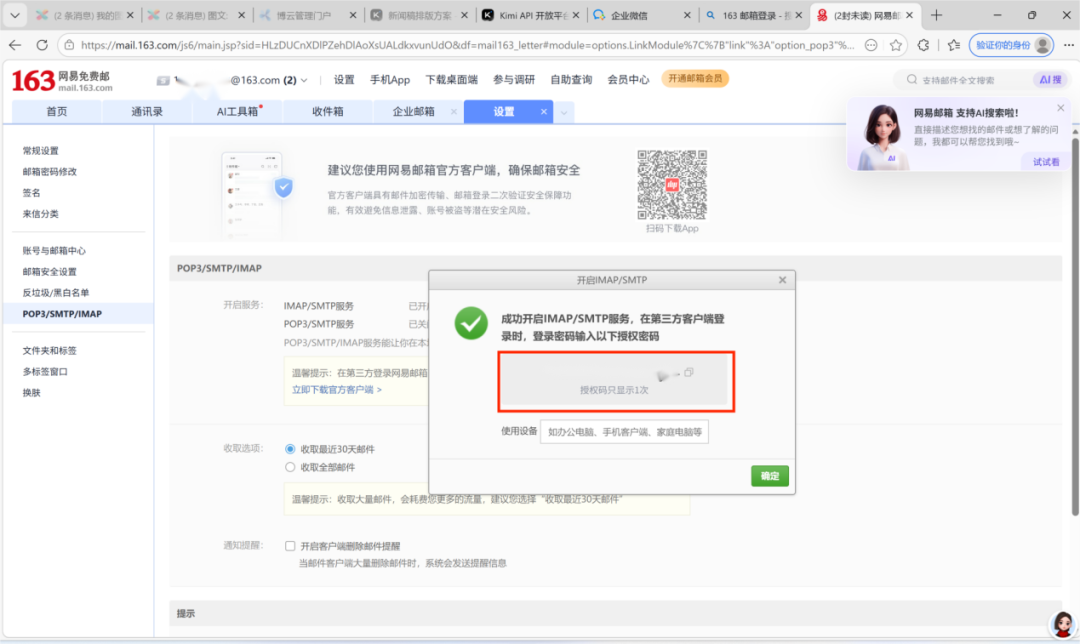This screenshot has width=1080, height=644.
Task: Open the 首页 mail tab
Action: pyautogui.click(x=56, y=112)
